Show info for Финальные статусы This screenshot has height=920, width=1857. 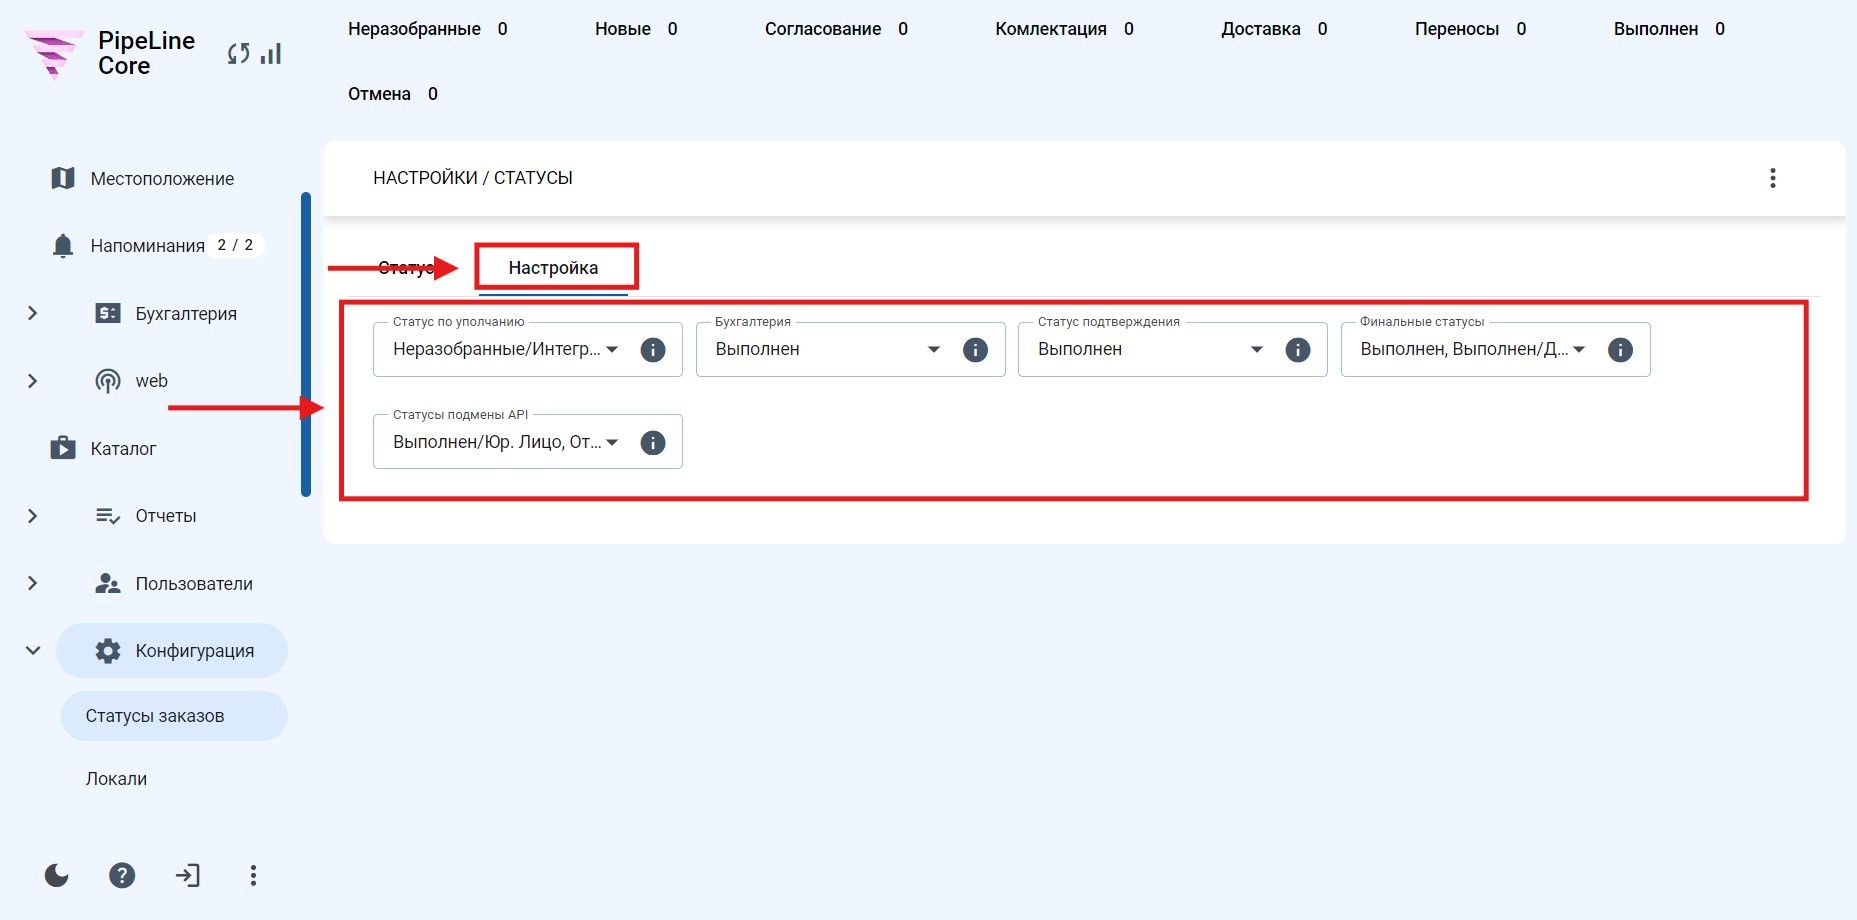tap(1620, 350)
